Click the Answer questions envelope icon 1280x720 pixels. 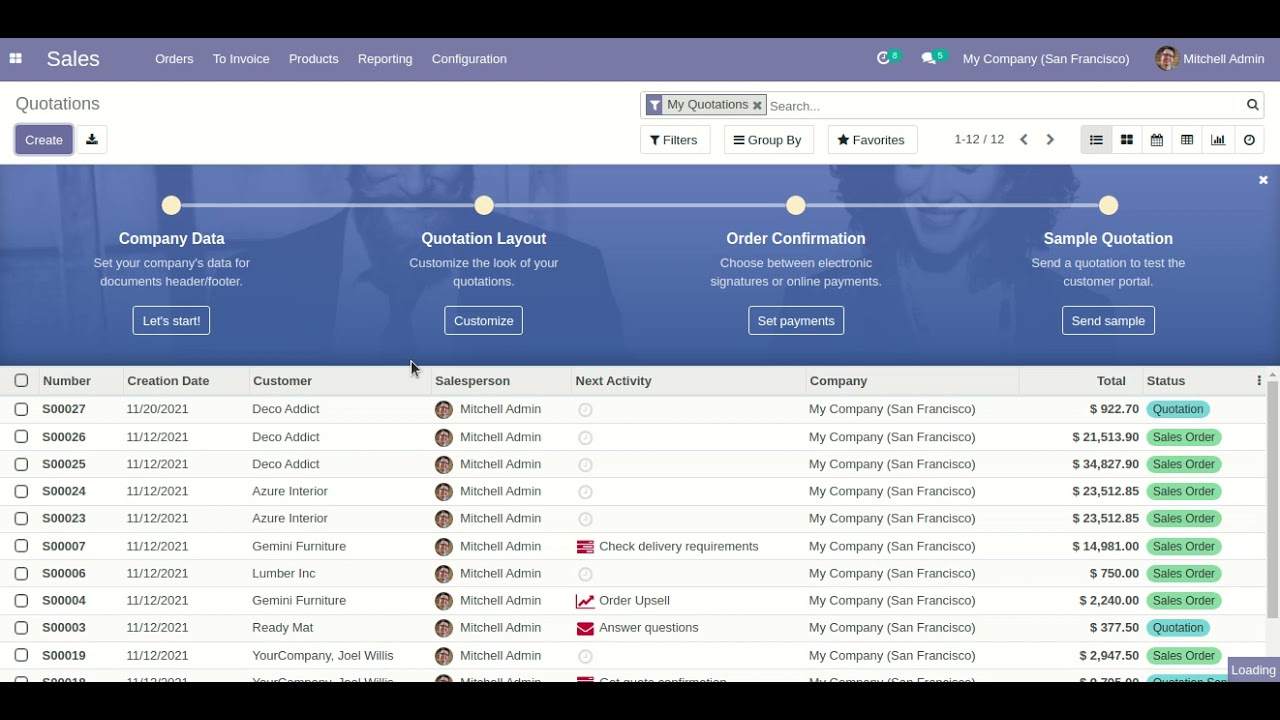tap(585, 629)
